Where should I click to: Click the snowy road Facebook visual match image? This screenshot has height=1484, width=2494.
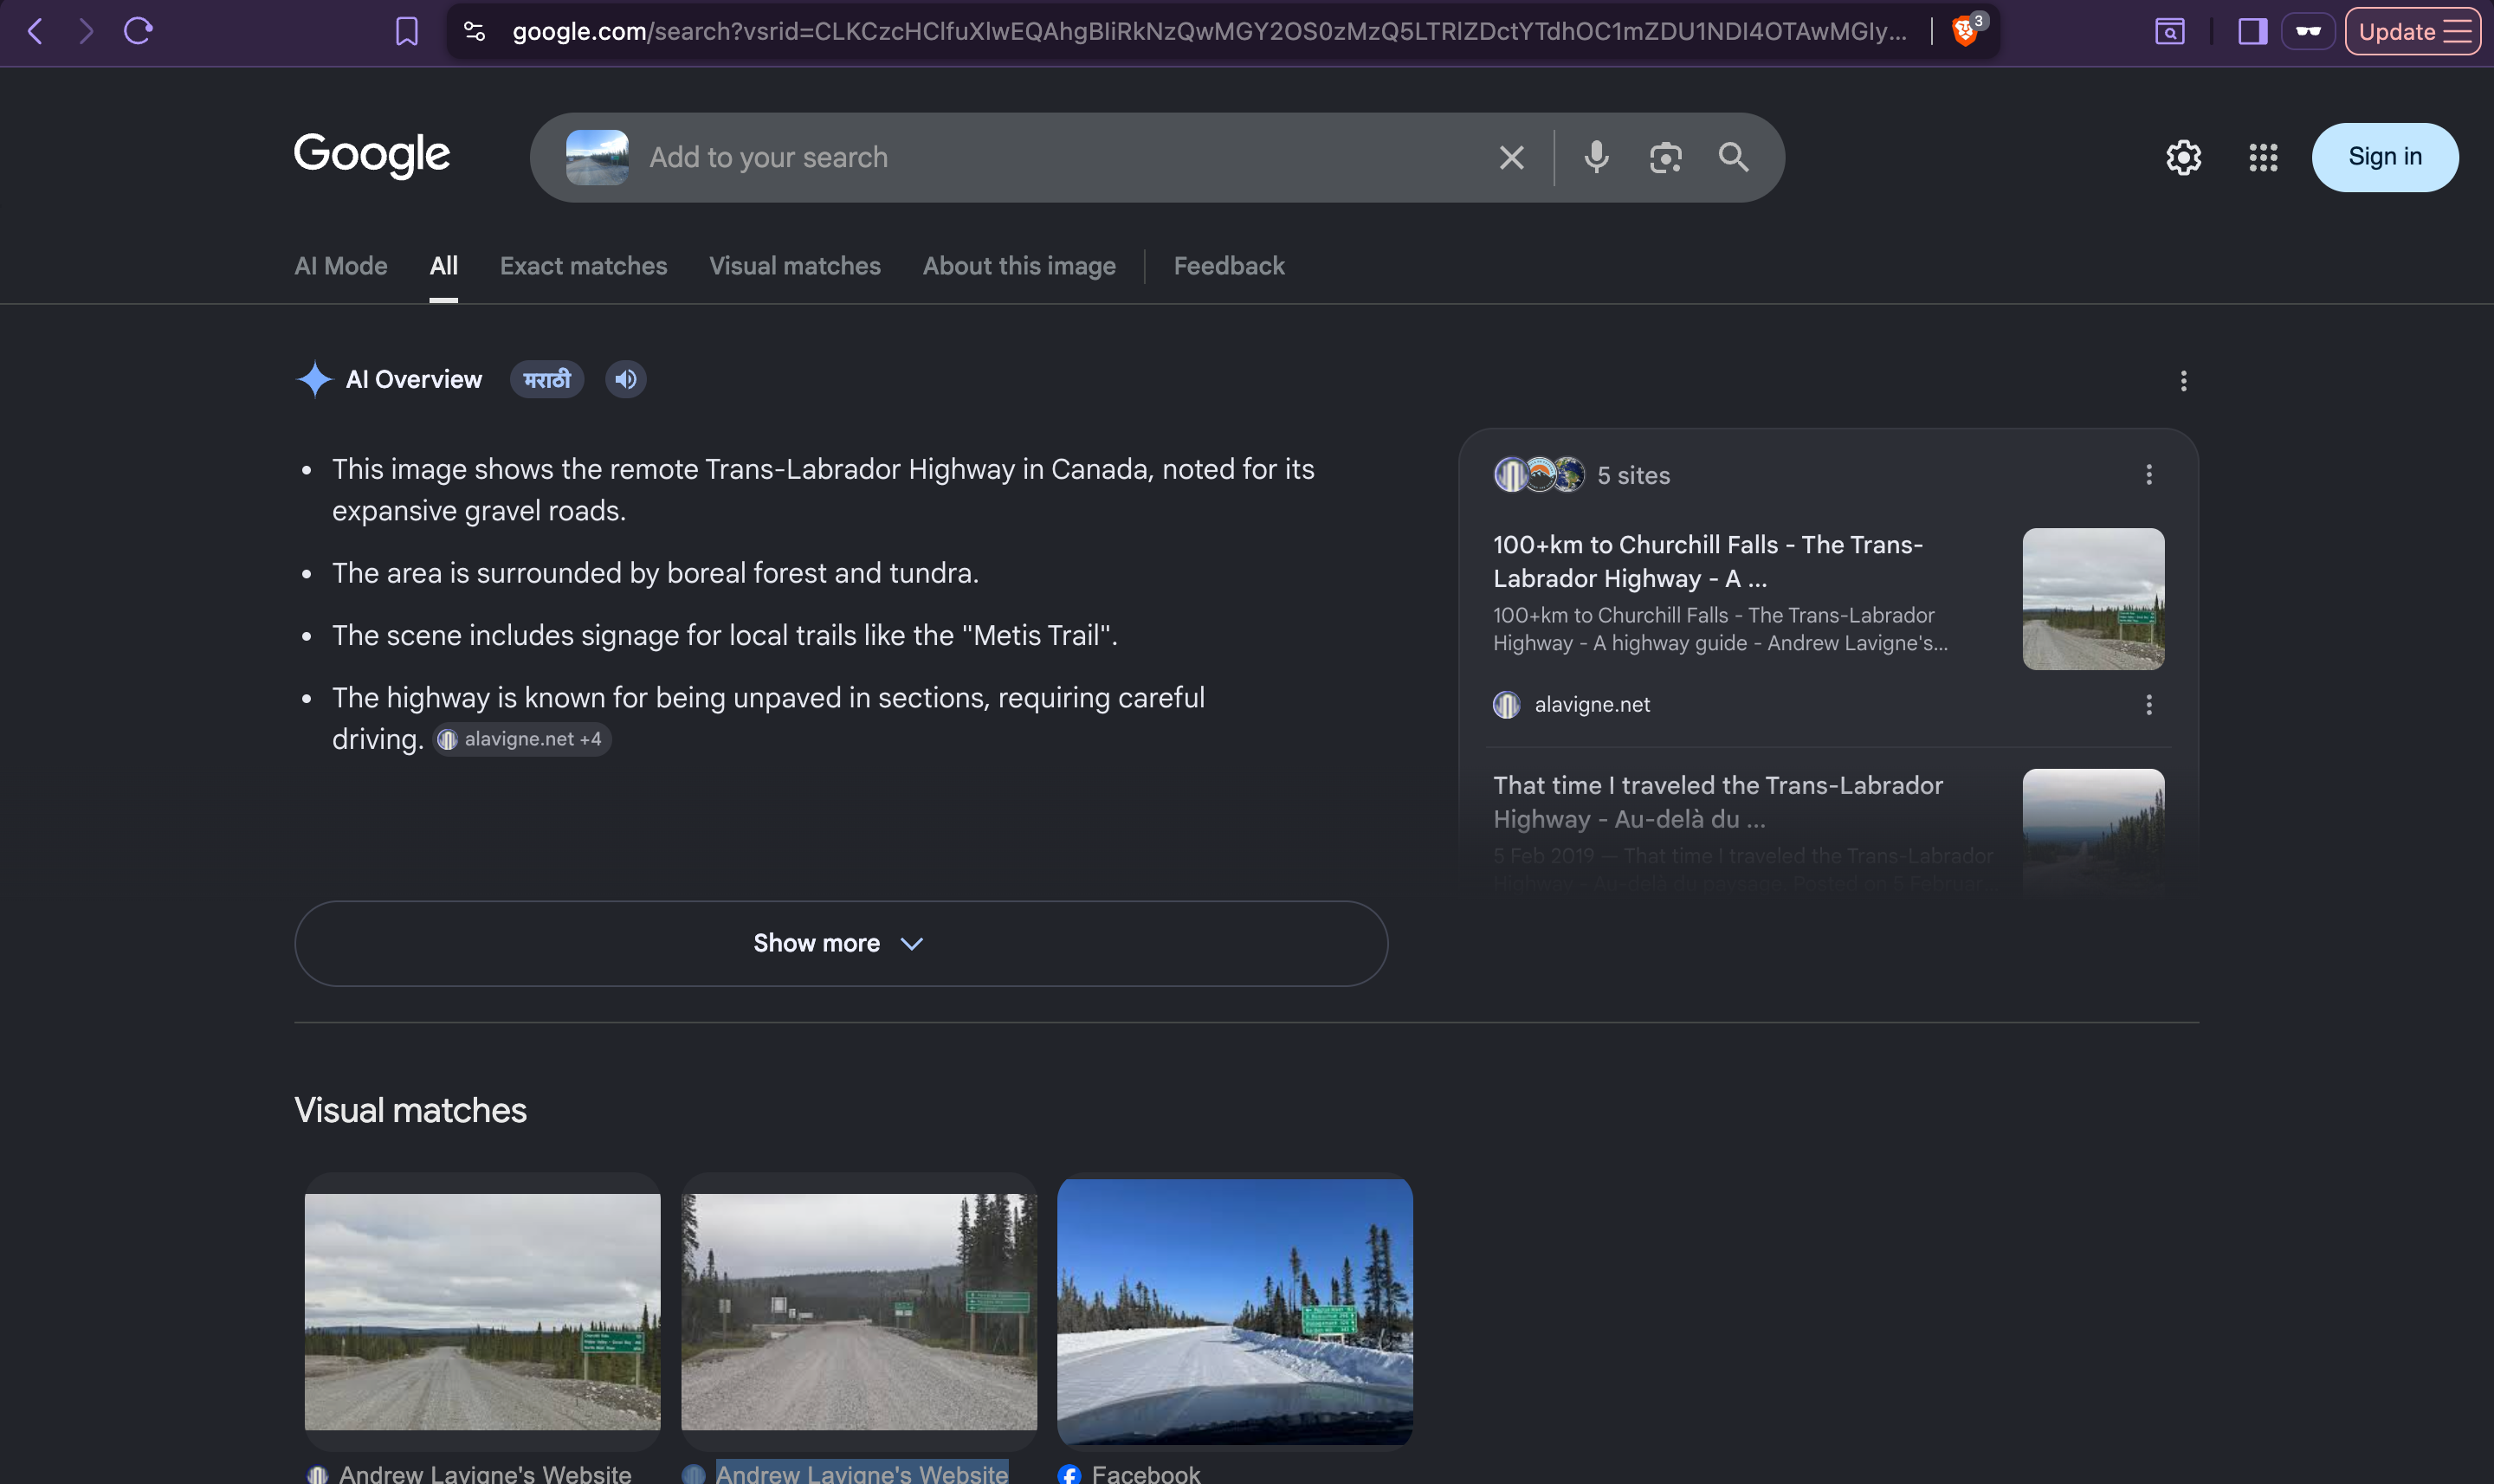[x=1235, y=1311]
